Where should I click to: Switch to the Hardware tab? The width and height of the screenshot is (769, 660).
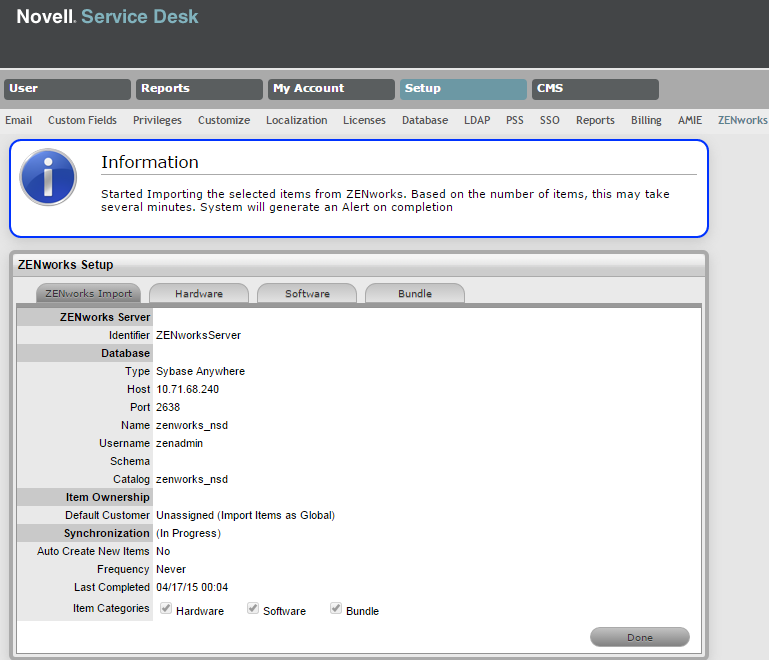coord(198,294)
